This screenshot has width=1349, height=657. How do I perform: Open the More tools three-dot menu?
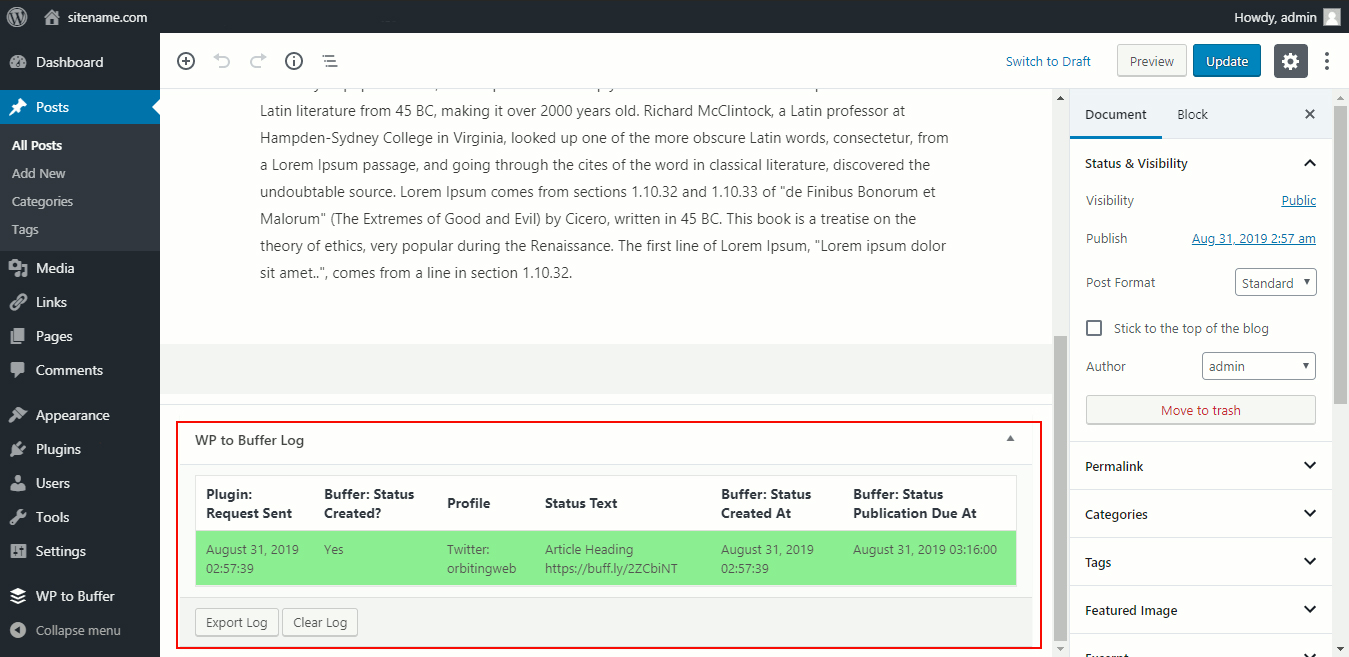(x=1327, y=61)
